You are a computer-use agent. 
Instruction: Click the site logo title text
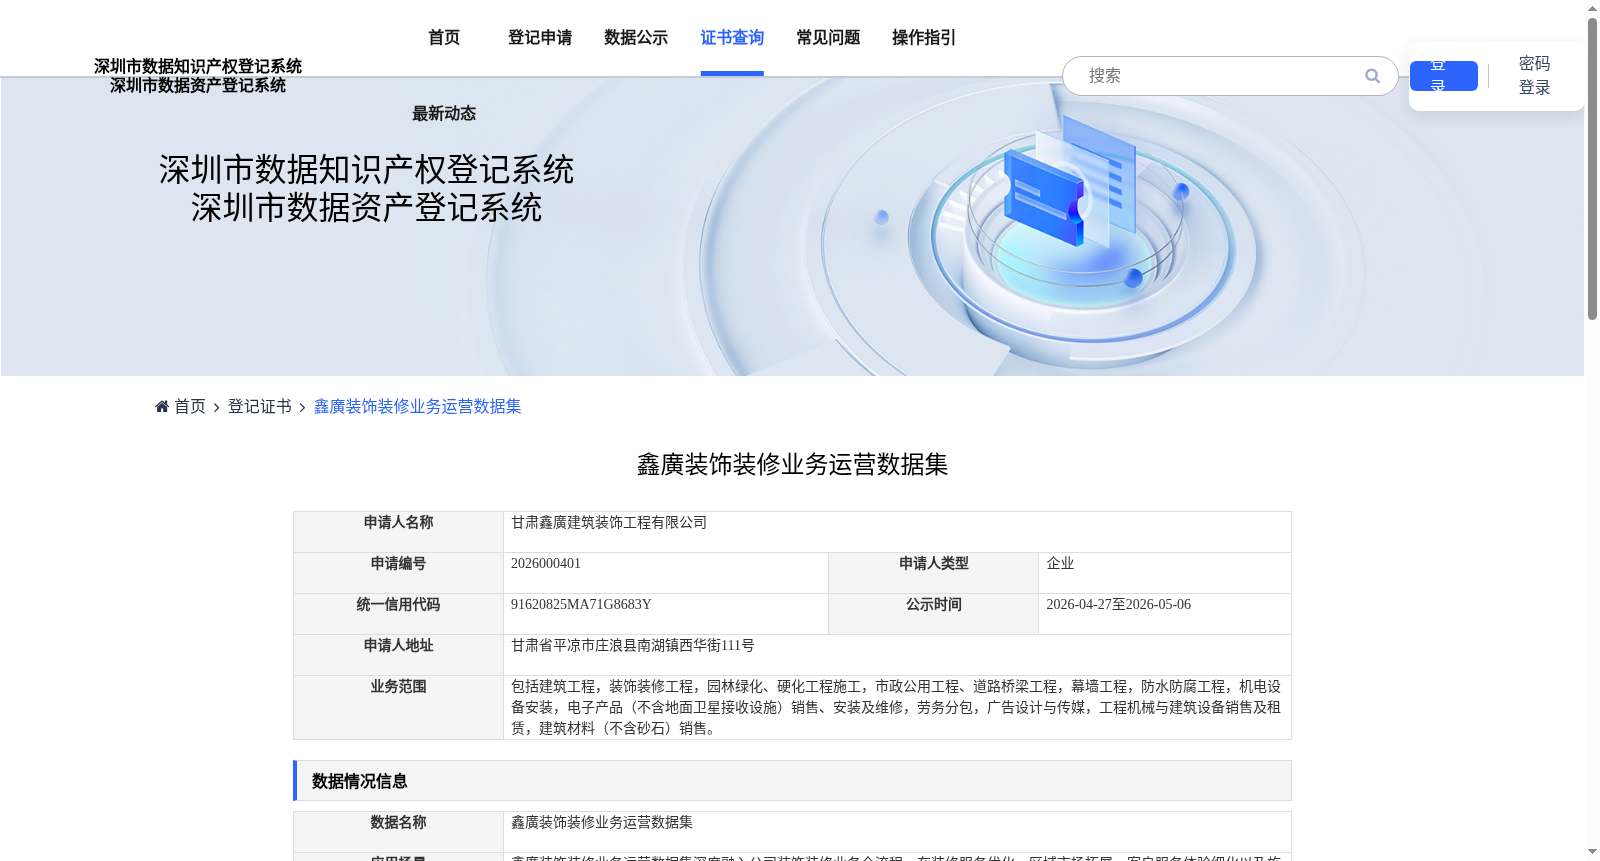pyautogui.click(x=198, y=76)
